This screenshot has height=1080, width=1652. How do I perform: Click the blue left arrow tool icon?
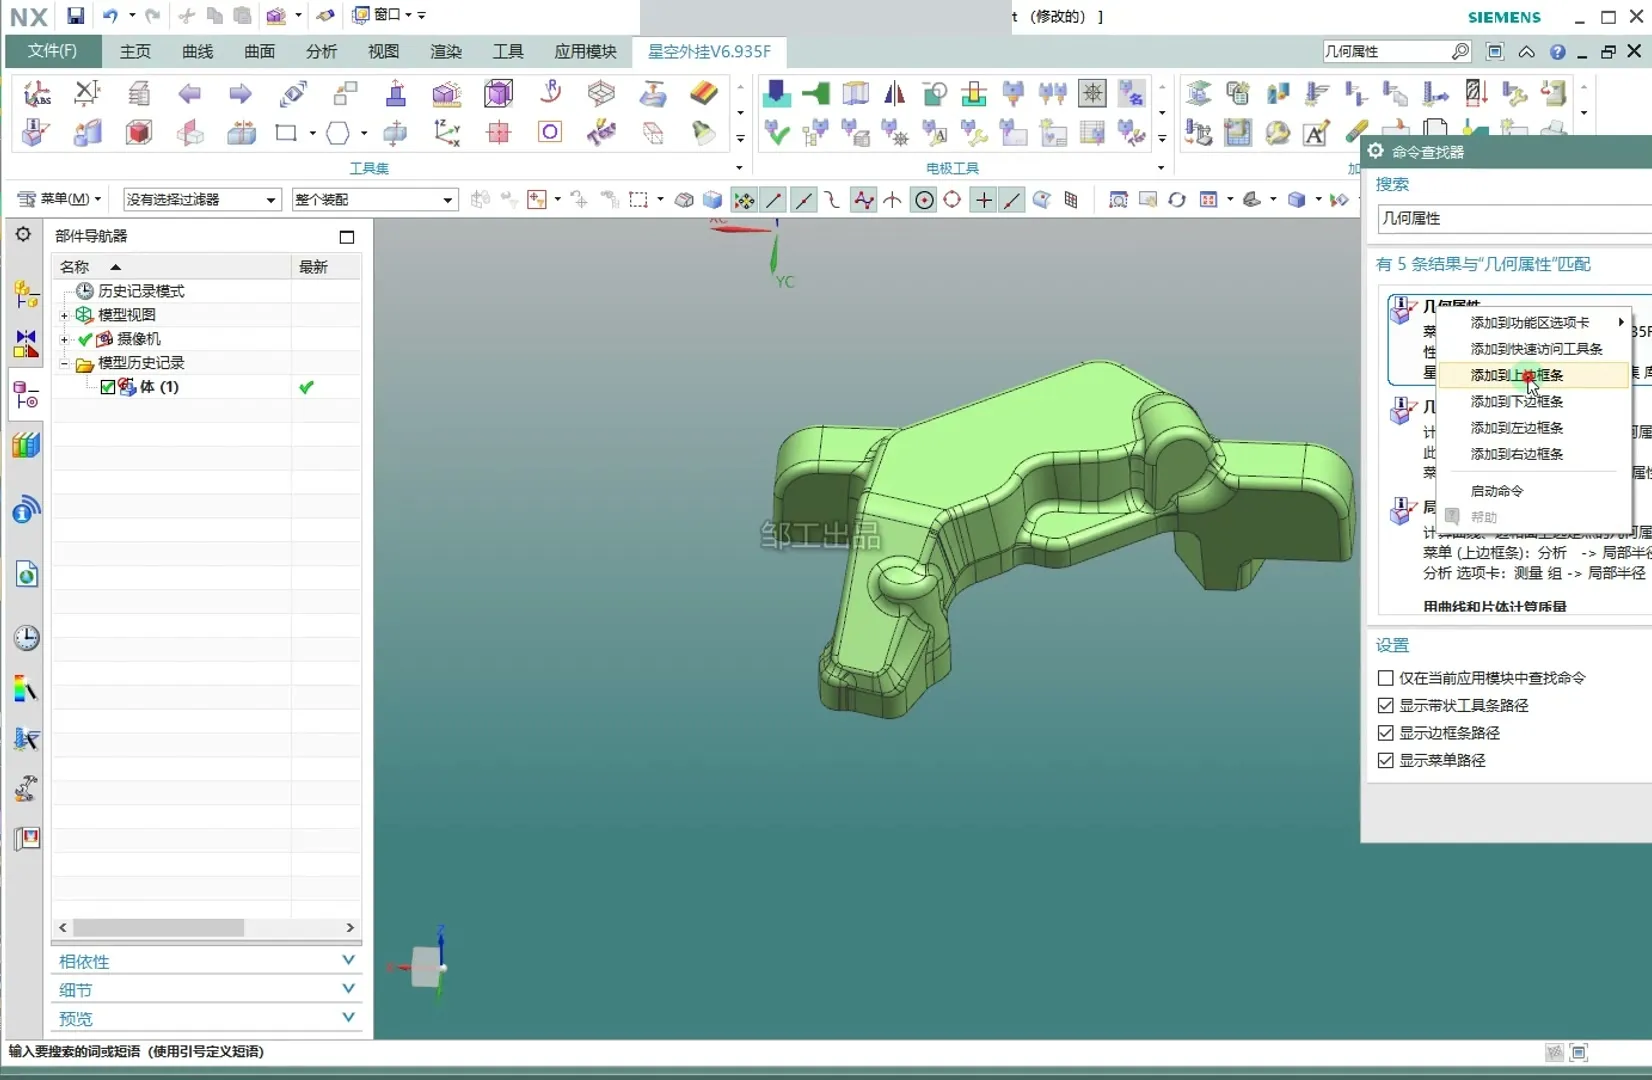click(189, 94)
